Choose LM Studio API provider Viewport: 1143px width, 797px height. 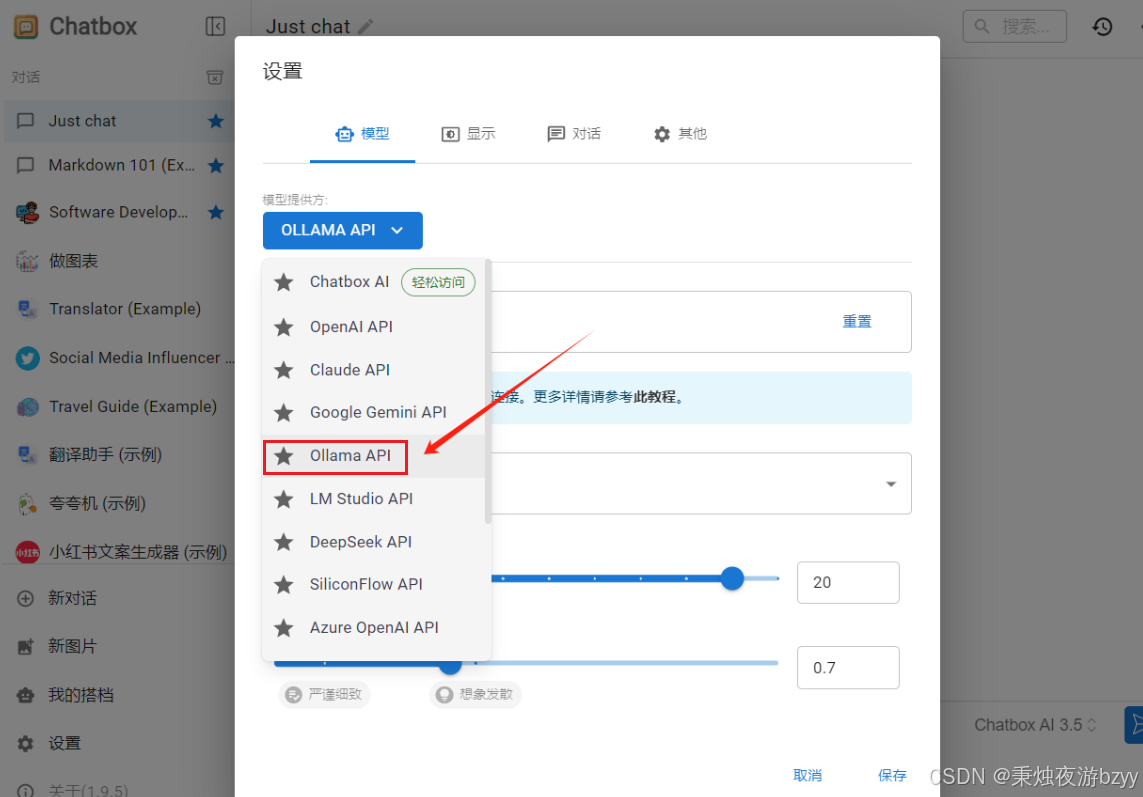point(373,499)
